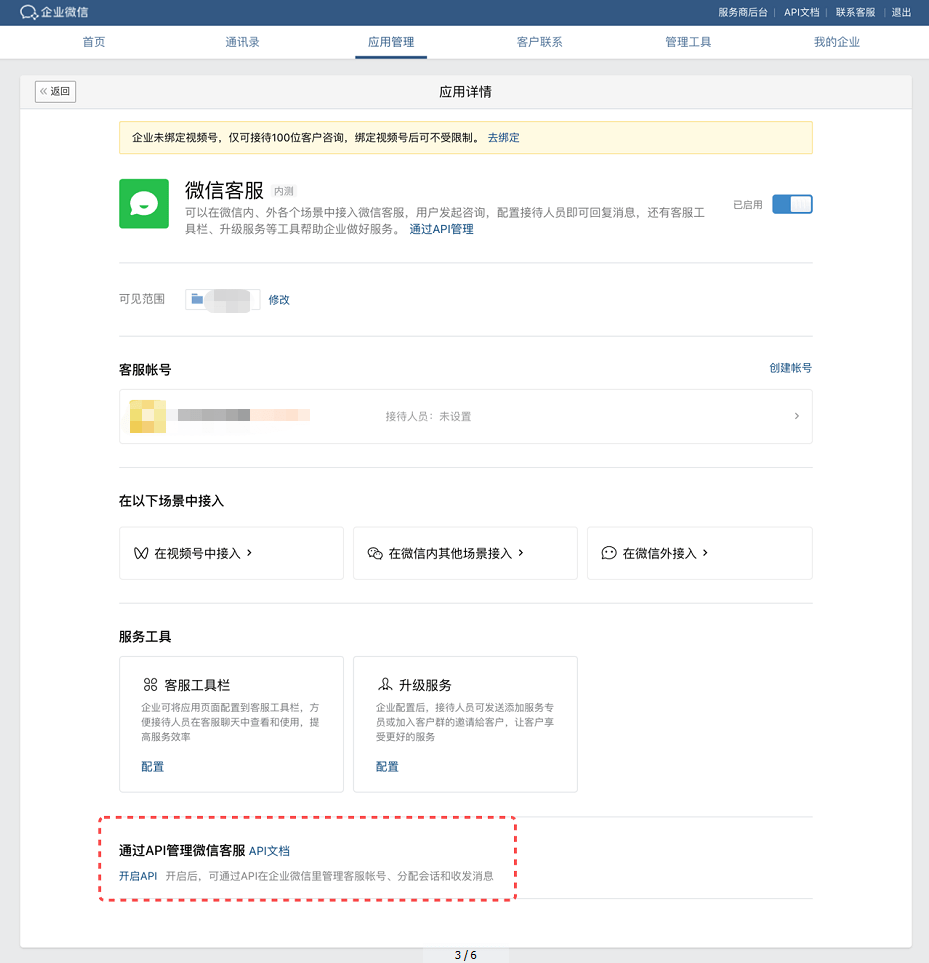Click the pixelated customer service account avatar
929x963 pixels.
148,416
